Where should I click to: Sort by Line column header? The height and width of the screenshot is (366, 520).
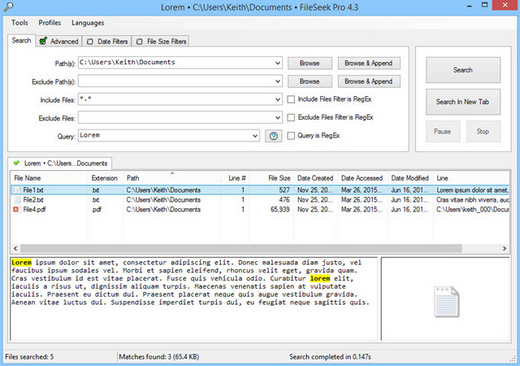pyautogui.click(x=471, y=178)
